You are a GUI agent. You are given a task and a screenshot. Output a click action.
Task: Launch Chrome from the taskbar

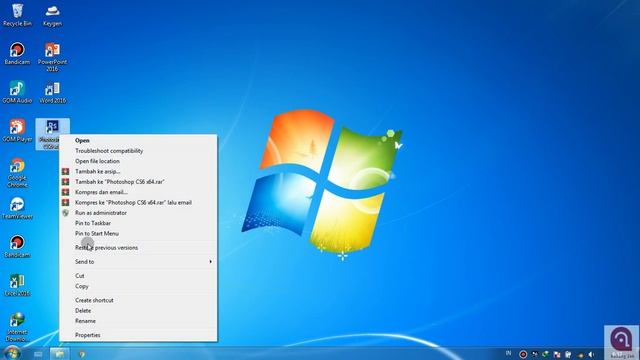coord(82,354)
